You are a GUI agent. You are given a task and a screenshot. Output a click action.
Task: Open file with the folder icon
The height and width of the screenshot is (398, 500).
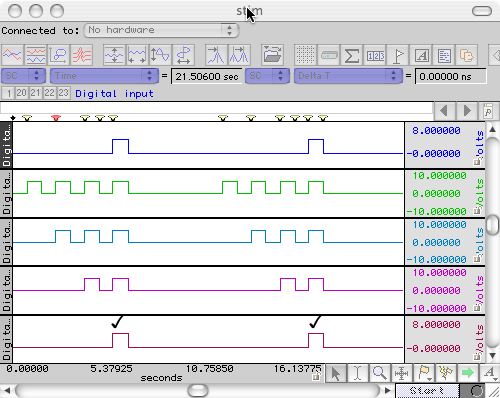[x=272, y=55]
